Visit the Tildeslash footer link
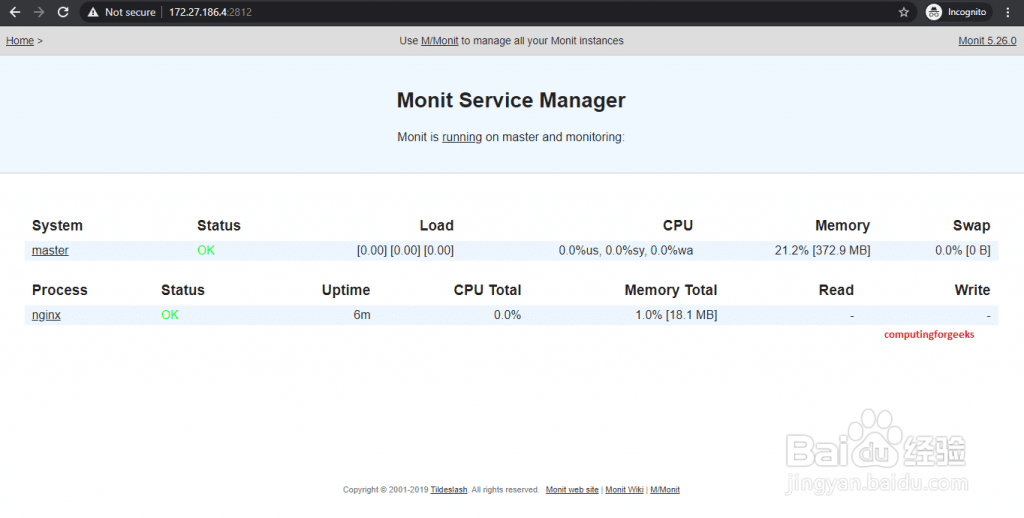This screenshot has height=518, width=1024. [x=449, y=490]
